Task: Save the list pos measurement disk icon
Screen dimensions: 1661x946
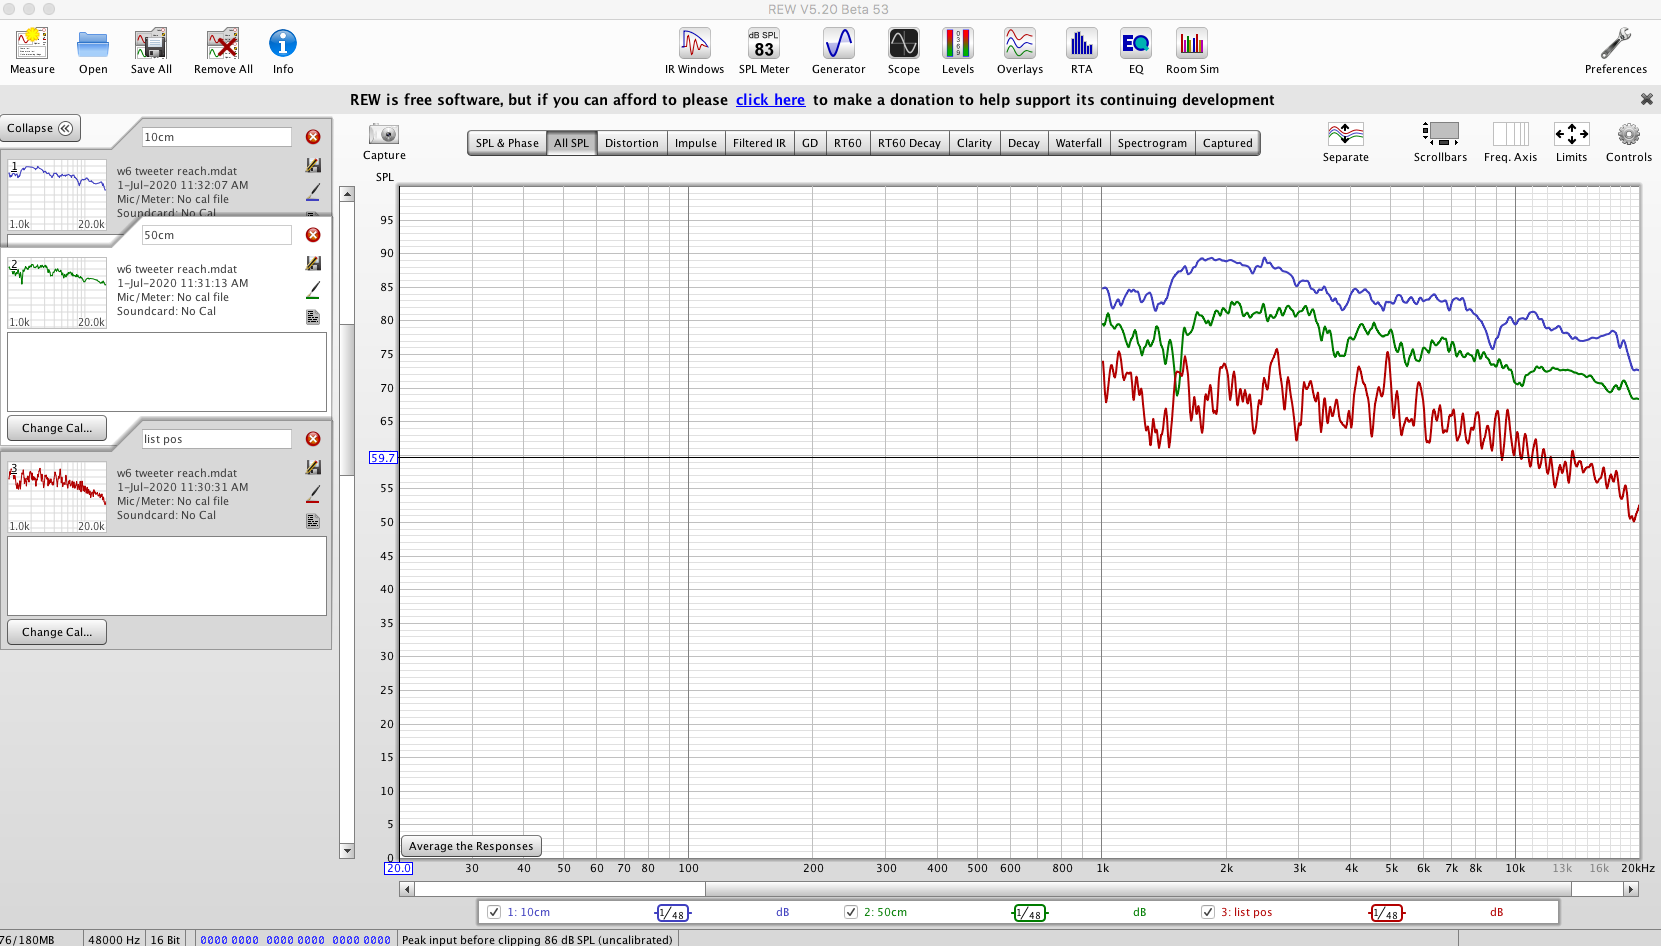Action: click(x=313, y=467)
